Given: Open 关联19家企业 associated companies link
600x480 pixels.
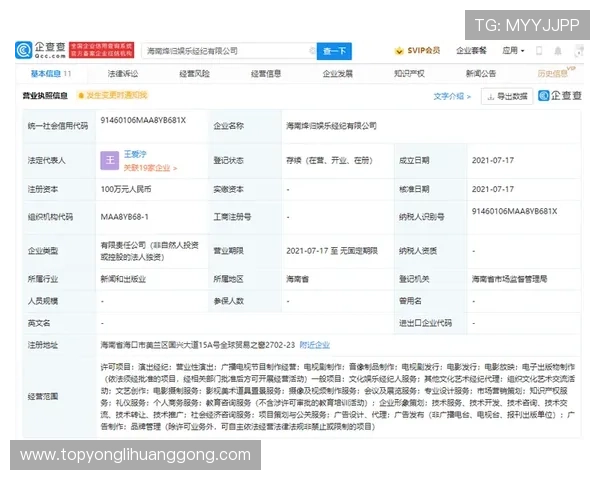Looking at the screenshot, I should tap(150, 168).
